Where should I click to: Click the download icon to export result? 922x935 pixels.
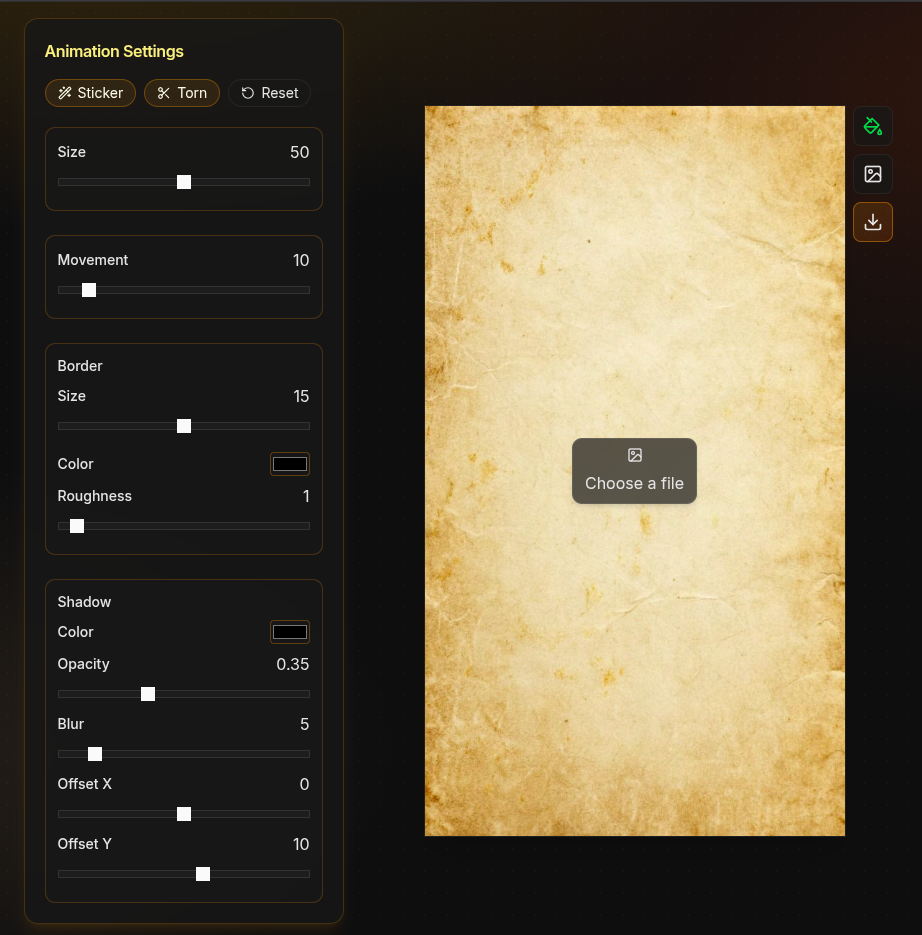873,222
